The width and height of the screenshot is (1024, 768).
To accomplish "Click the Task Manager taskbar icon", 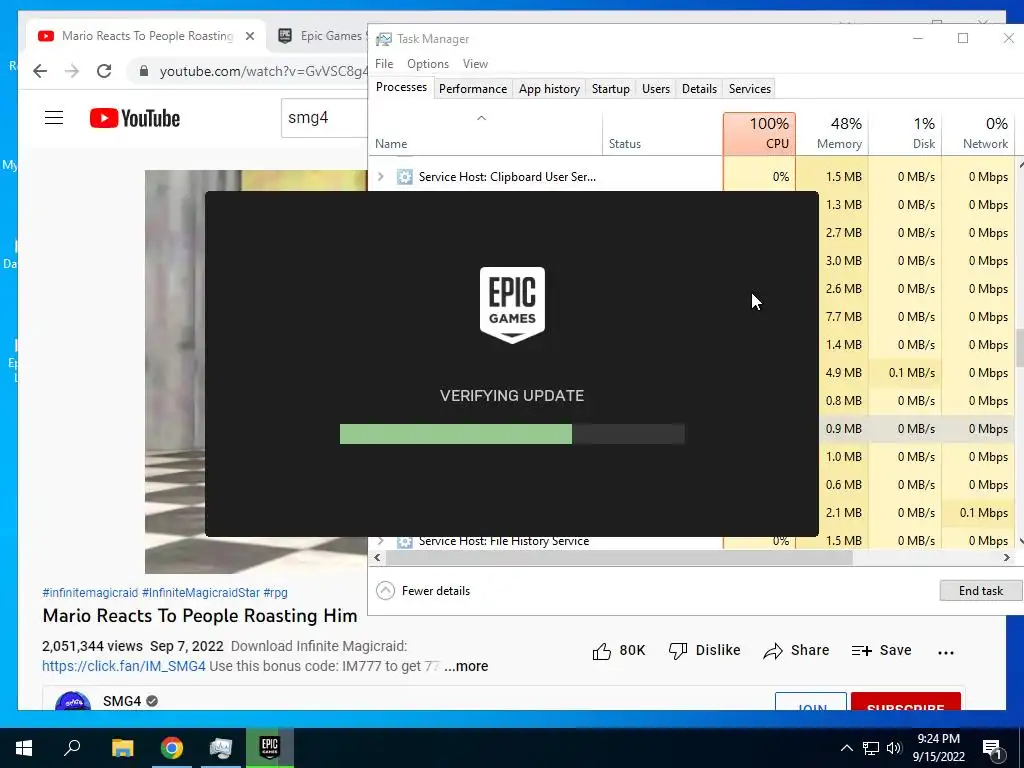I will (221, 748).
